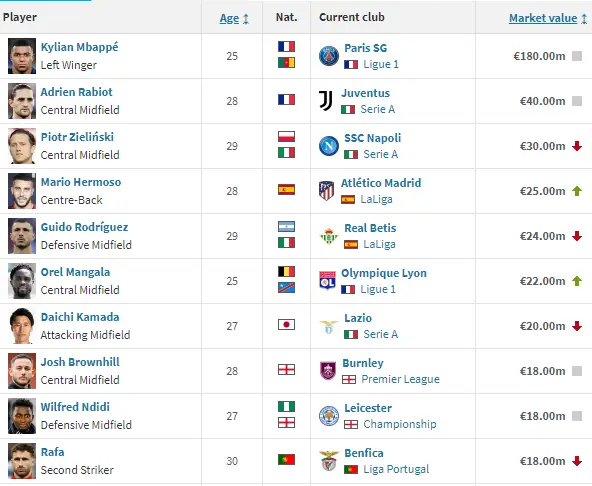Click the green up arrow beside €25.00m

[x=577, y=191]
